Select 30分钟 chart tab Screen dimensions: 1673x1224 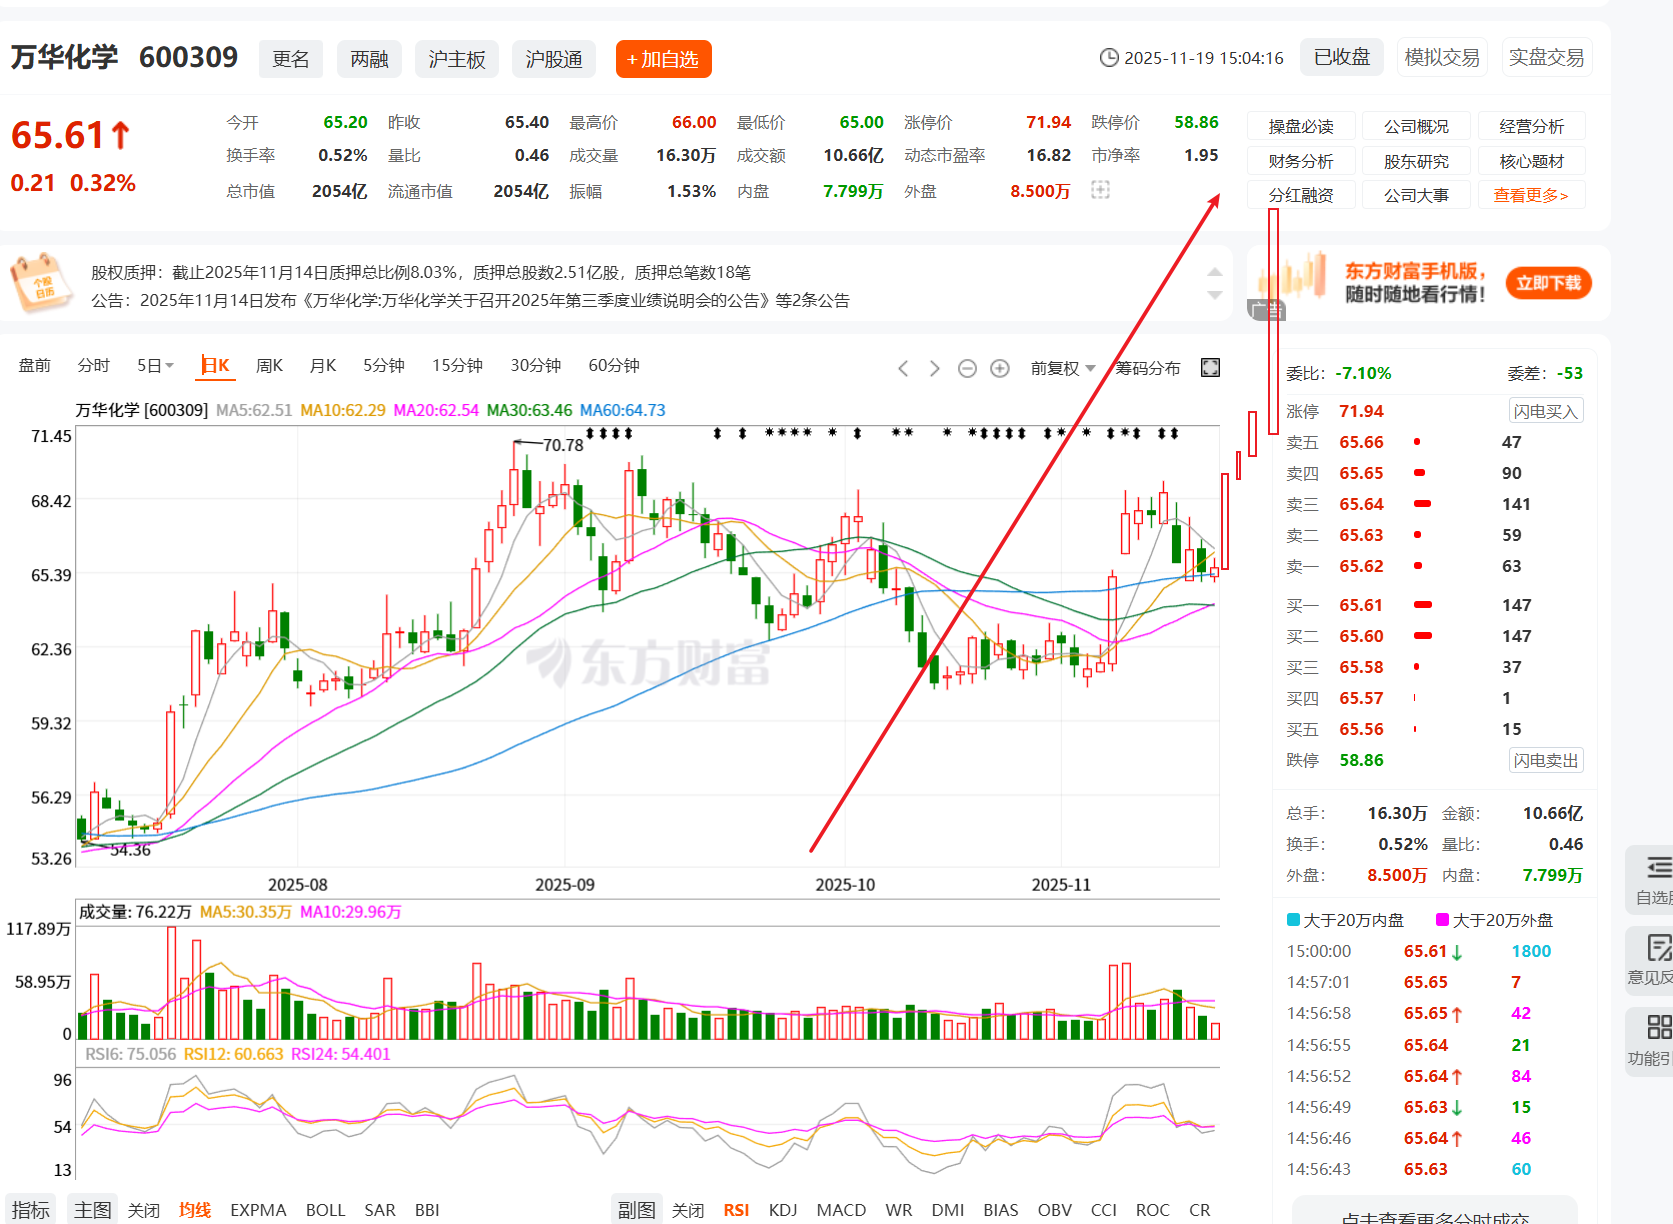(x=536, y=366)
